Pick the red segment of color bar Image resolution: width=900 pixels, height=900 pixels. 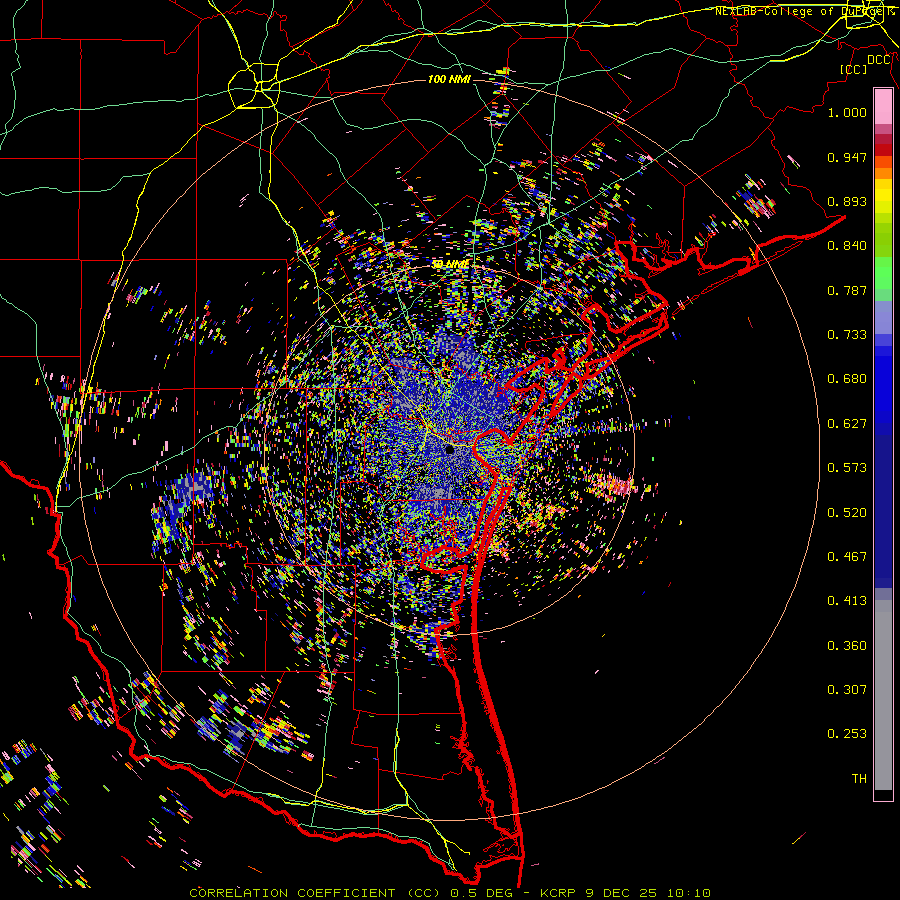pos(883,150)
